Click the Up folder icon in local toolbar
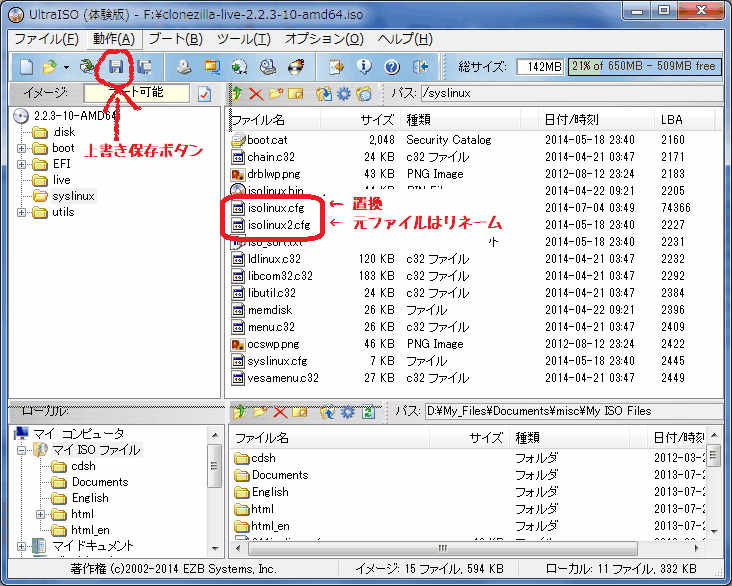The width and height of the screenshot is (732, 586). click(x=239, y=412)
